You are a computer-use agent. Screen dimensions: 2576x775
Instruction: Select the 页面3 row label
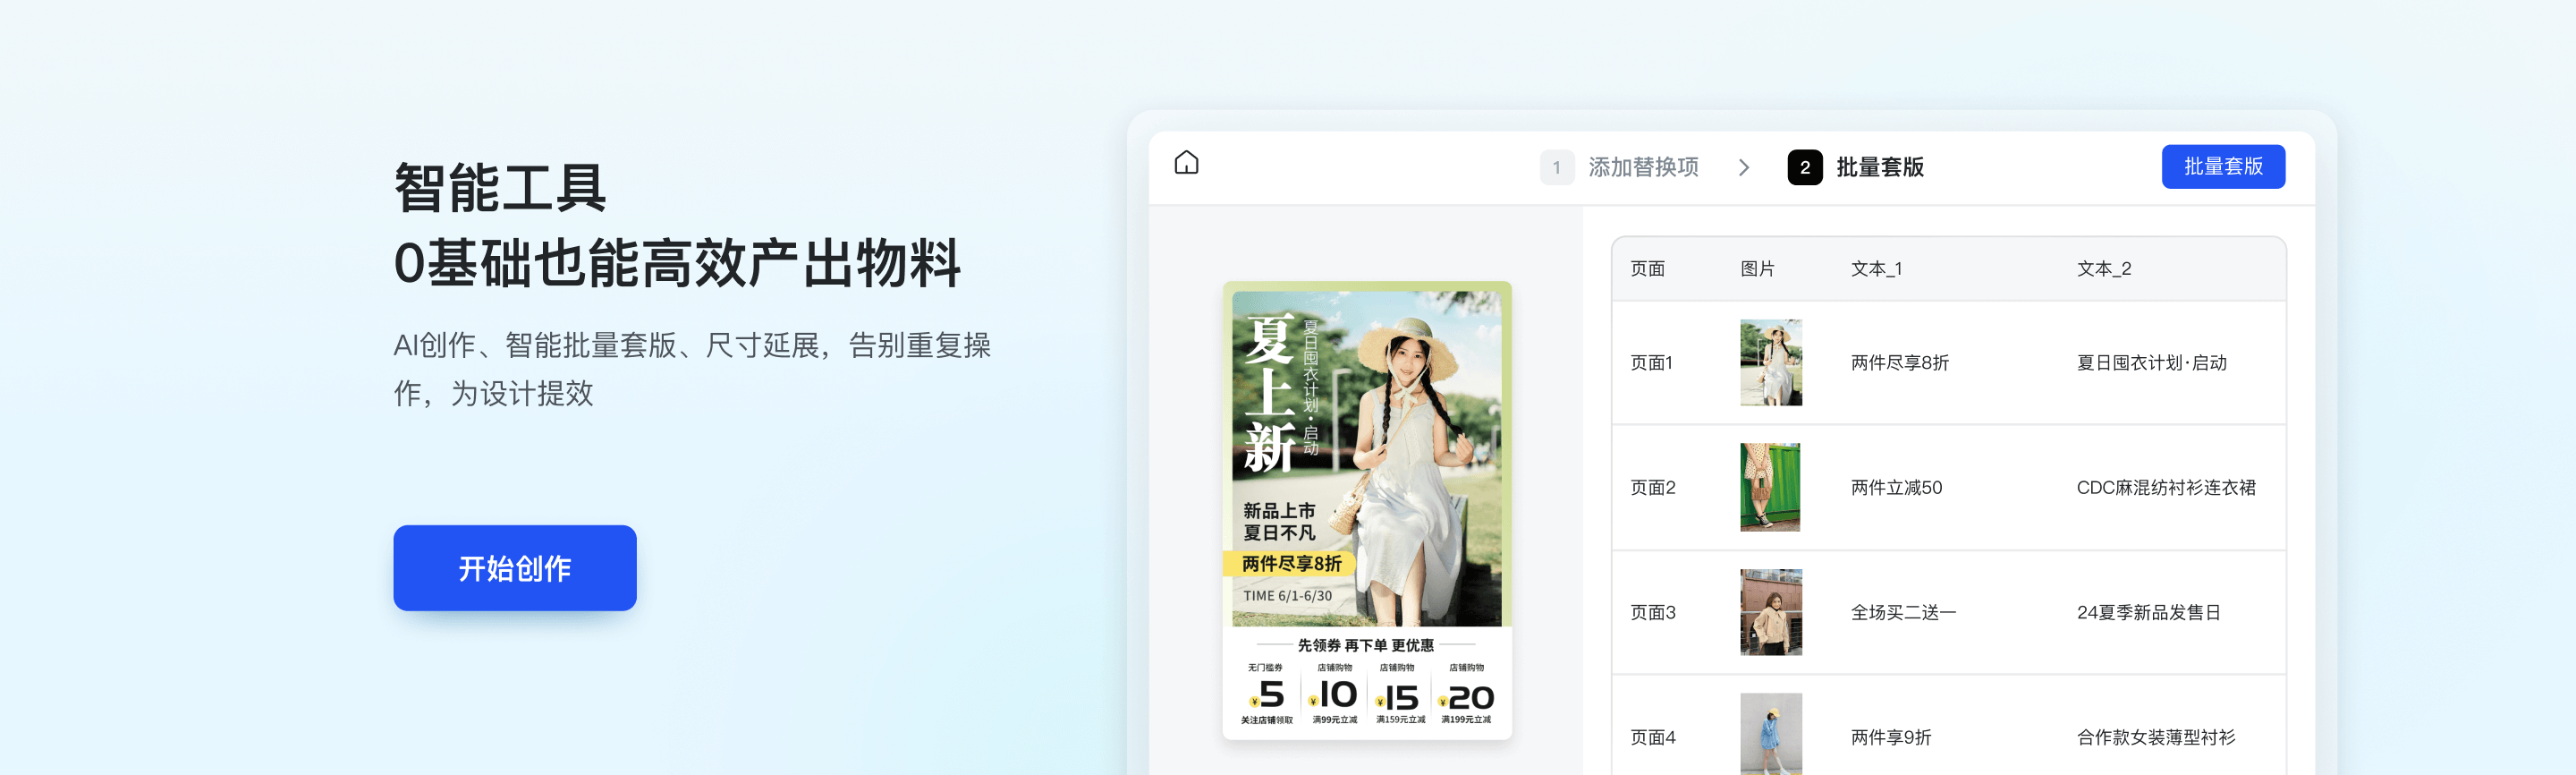(x=1653, y=612)
